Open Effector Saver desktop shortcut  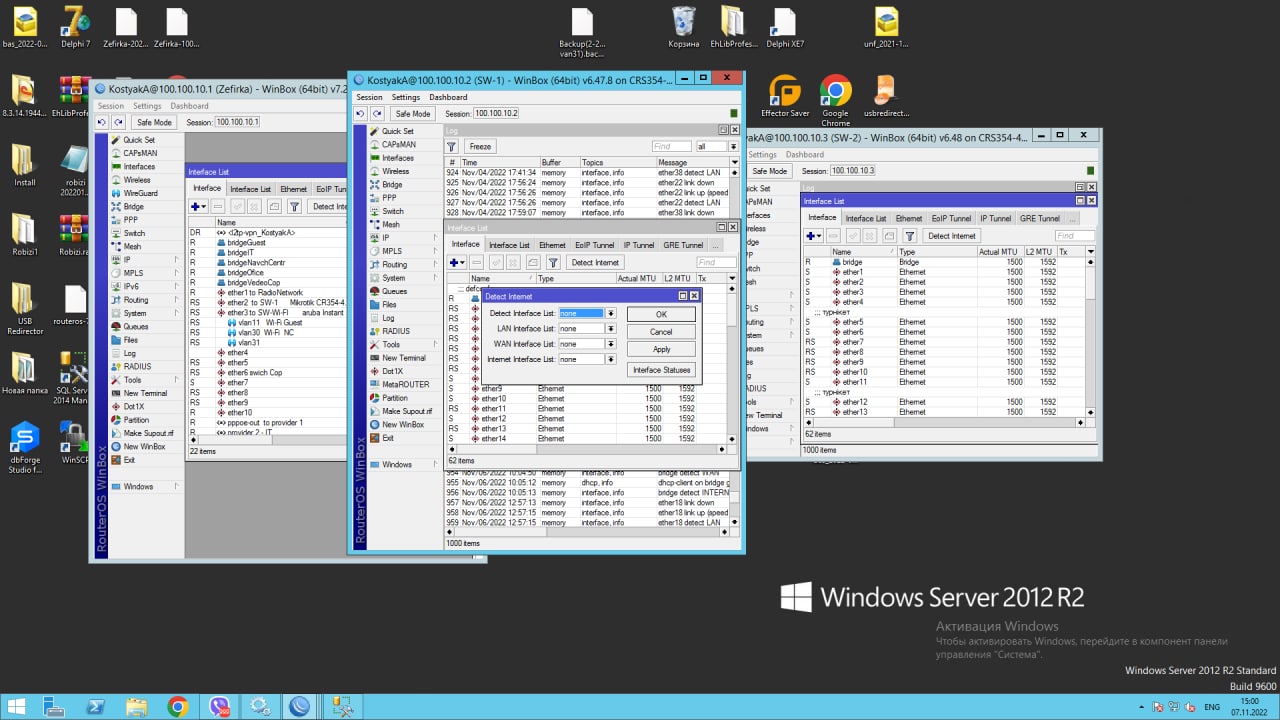(x=785, y=98)
